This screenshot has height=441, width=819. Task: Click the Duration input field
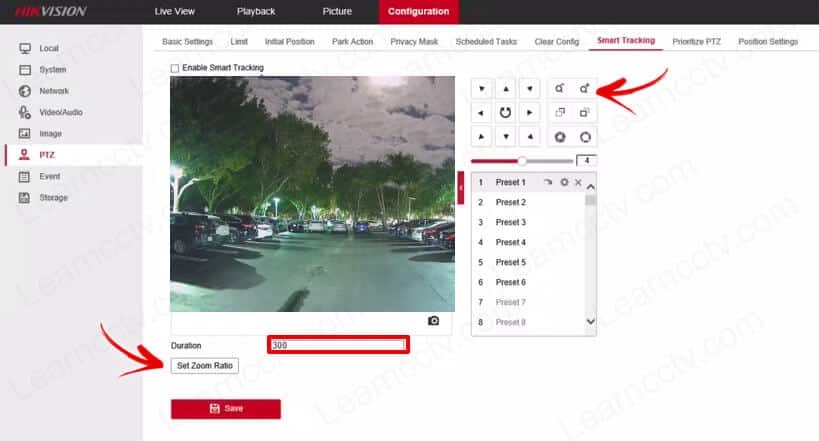click(x=338, y=345)
